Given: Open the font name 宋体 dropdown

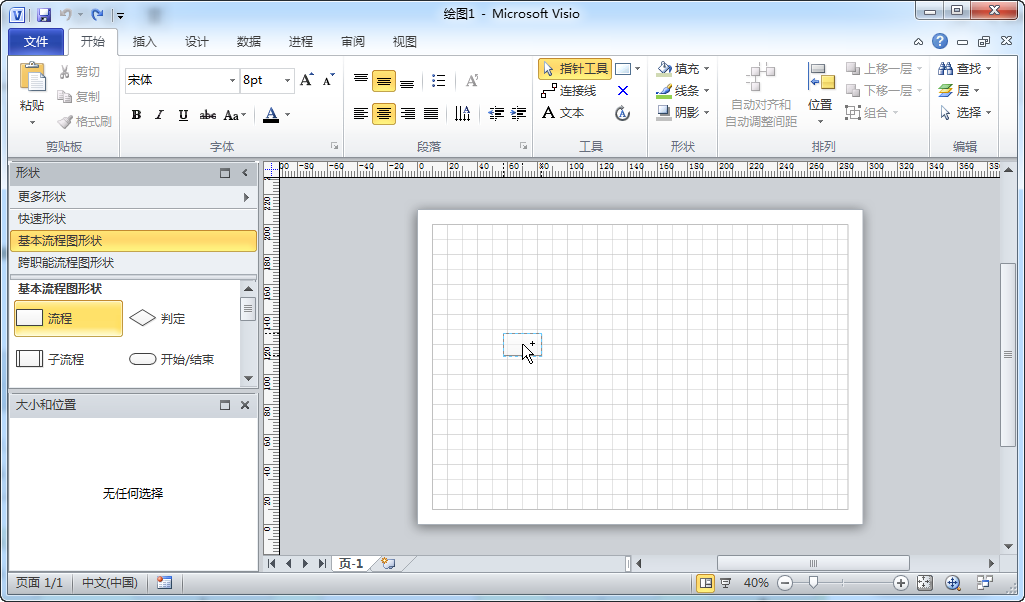Looking at the screenshot, I should coord(231,80).
